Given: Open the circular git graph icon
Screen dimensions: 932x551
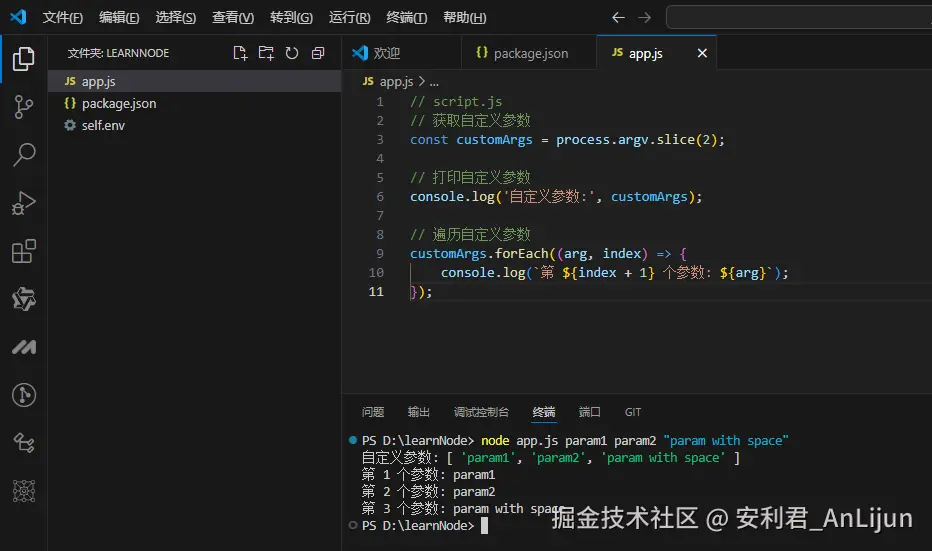Looking at the screenshot, I should (x=24, y=395).
